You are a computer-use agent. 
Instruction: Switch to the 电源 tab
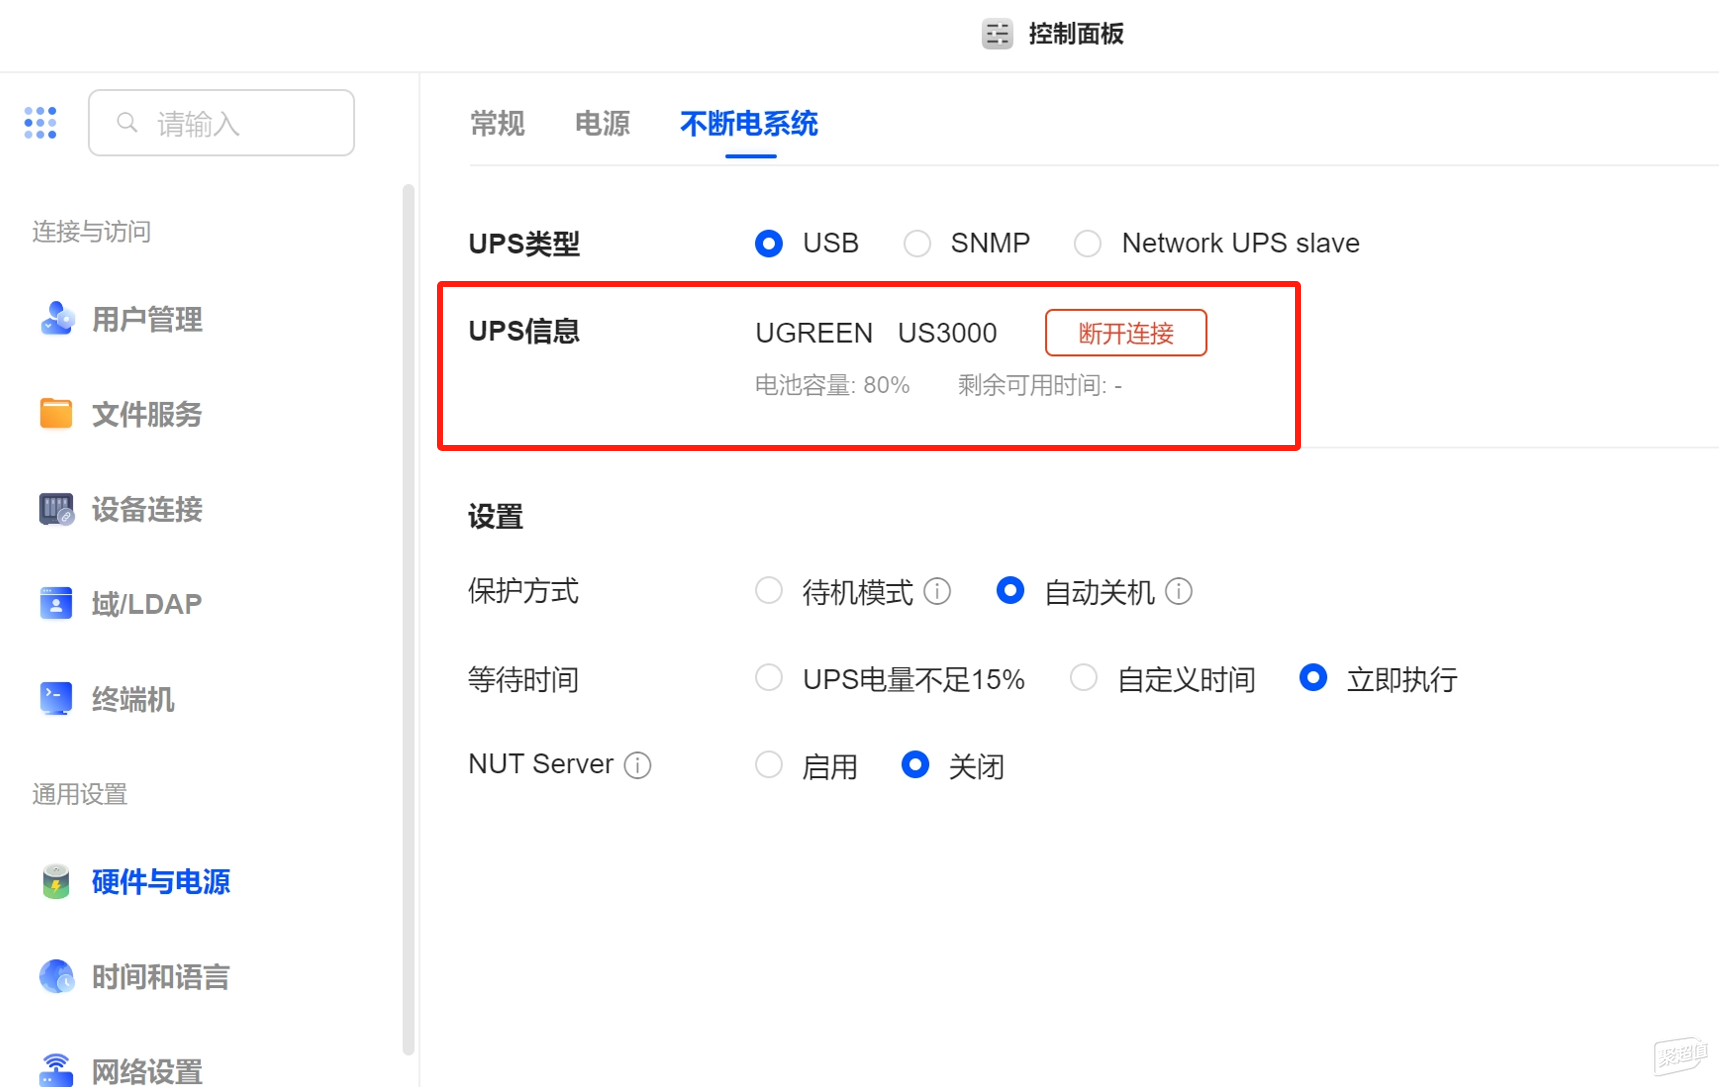coord(602,124)
